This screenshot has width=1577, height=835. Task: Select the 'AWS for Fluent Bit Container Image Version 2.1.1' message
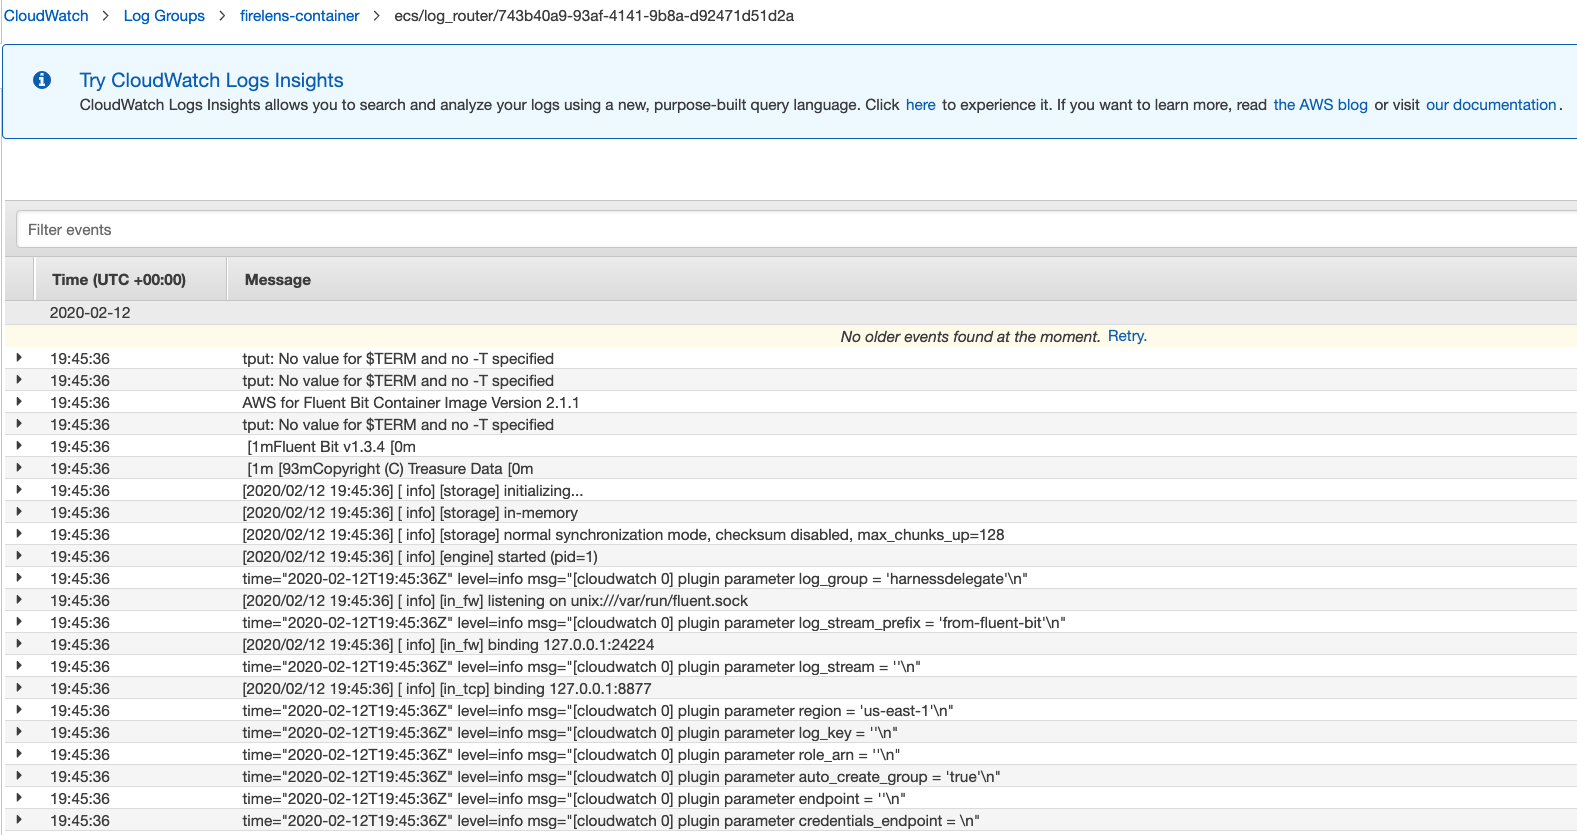(x=411, y=403)
